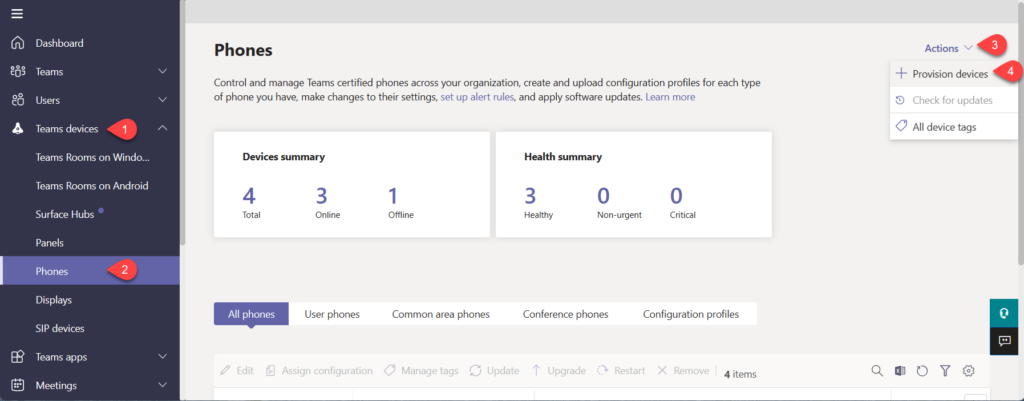The height and width of the screenshot is (401, 1024).
Task: Click the teal headset help button
Action: pos(1004,312)
